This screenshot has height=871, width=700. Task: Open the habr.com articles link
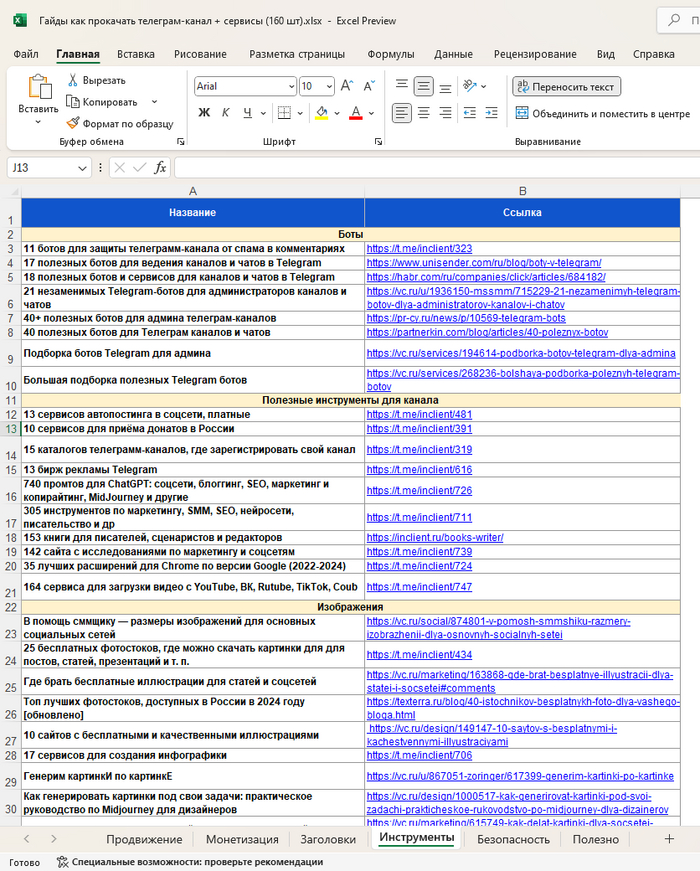coord(486,277)
